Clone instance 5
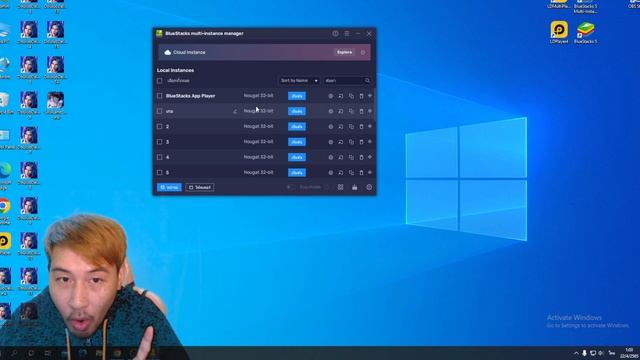 tap(351, 173)
